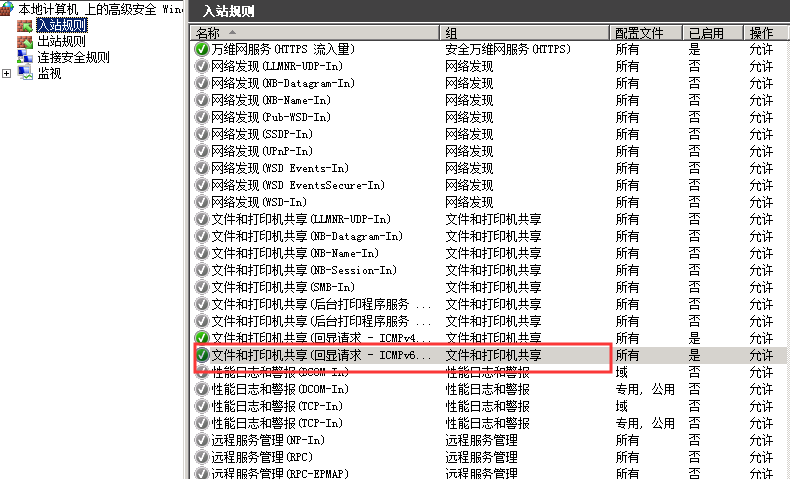Click gray status icon of 网络发现 (SSDP-In)
The image size is (790, 479).
click(202, 134)
